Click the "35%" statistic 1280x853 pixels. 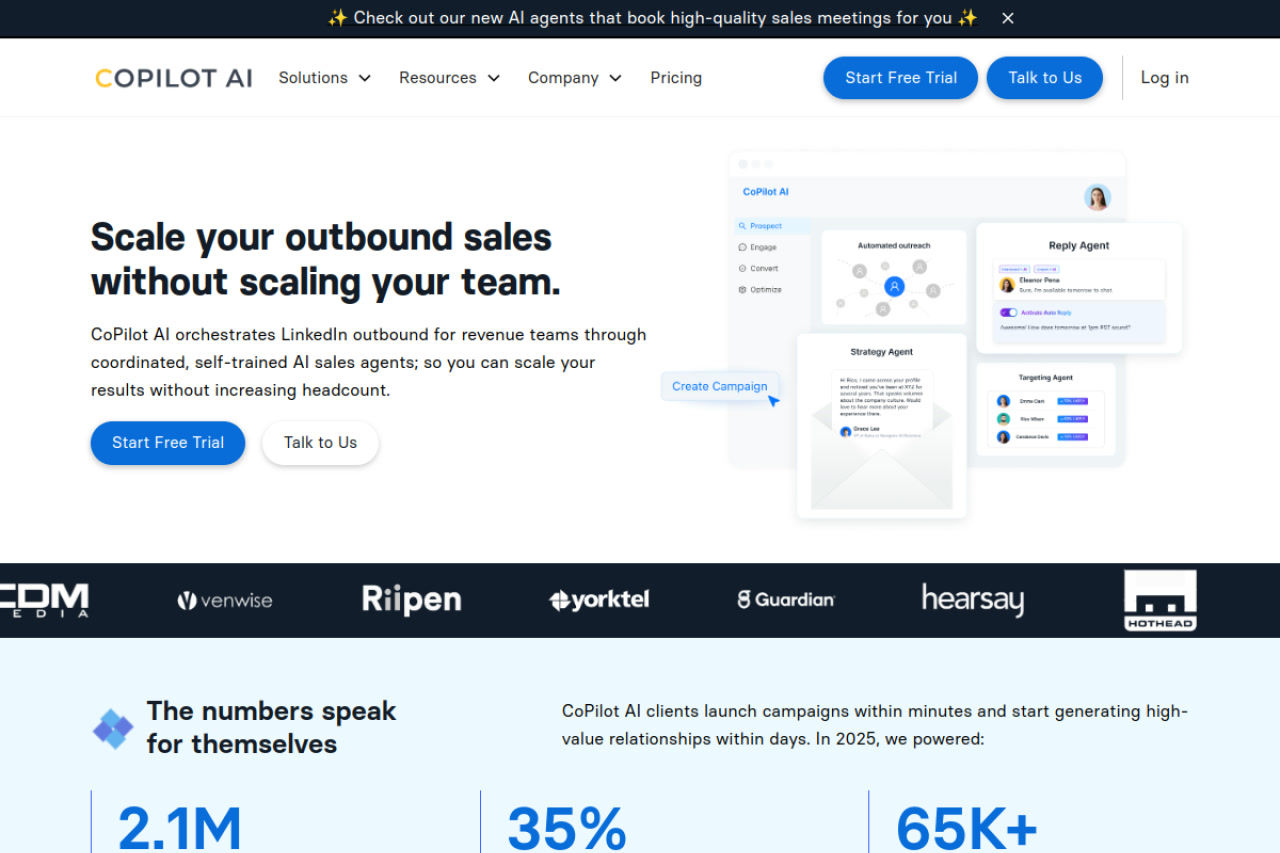567,829
